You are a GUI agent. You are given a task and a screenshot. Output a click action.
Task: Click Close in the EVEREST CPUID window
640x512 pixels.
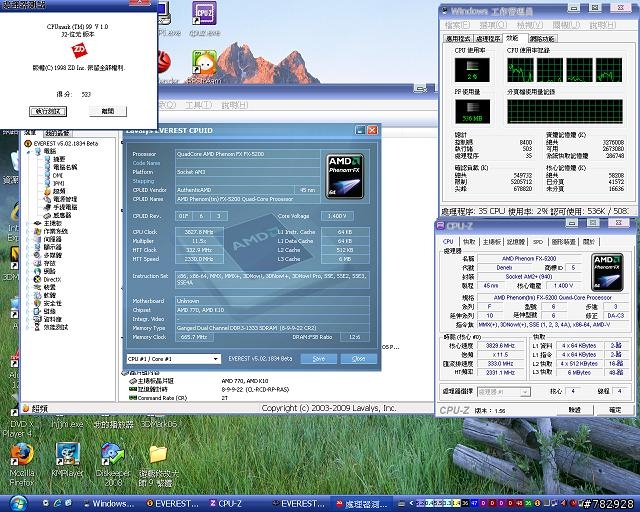click(x=359, y=358)
